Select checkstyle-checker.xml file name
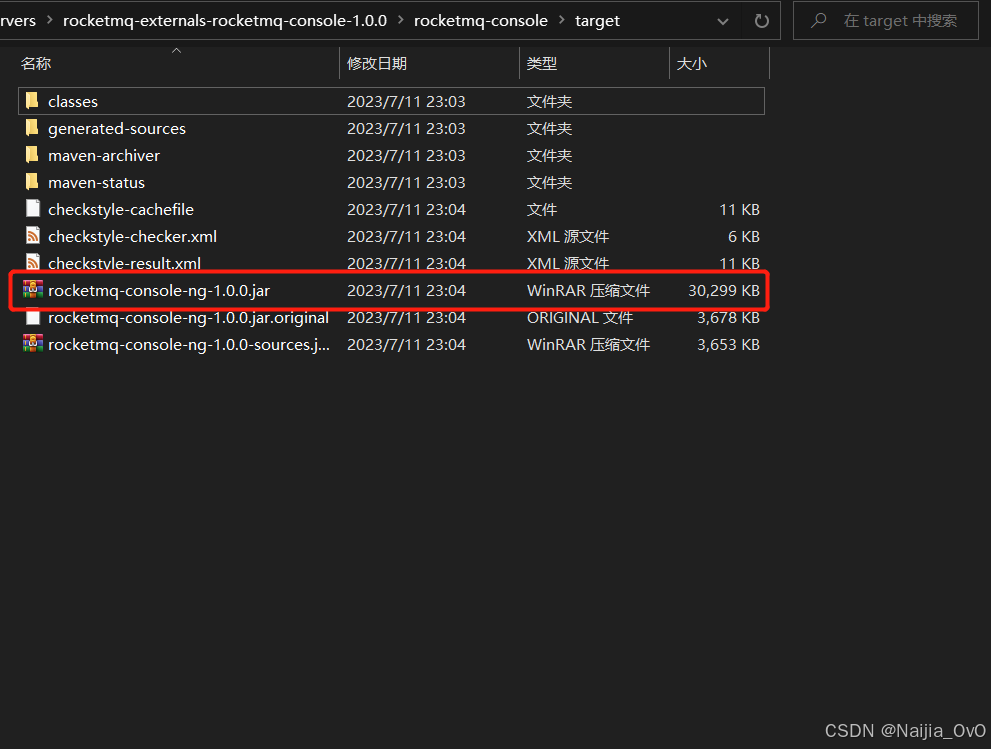This screenshot has height=749, width=991. (x=132, y=236)
